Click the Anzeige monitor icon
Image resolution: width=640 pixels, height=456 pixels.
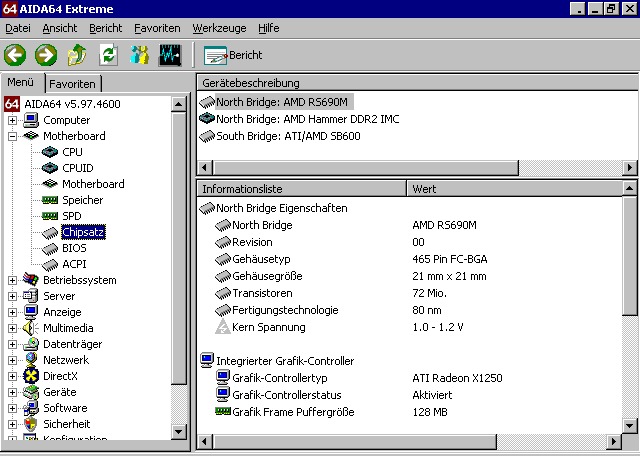pos(31,312)
